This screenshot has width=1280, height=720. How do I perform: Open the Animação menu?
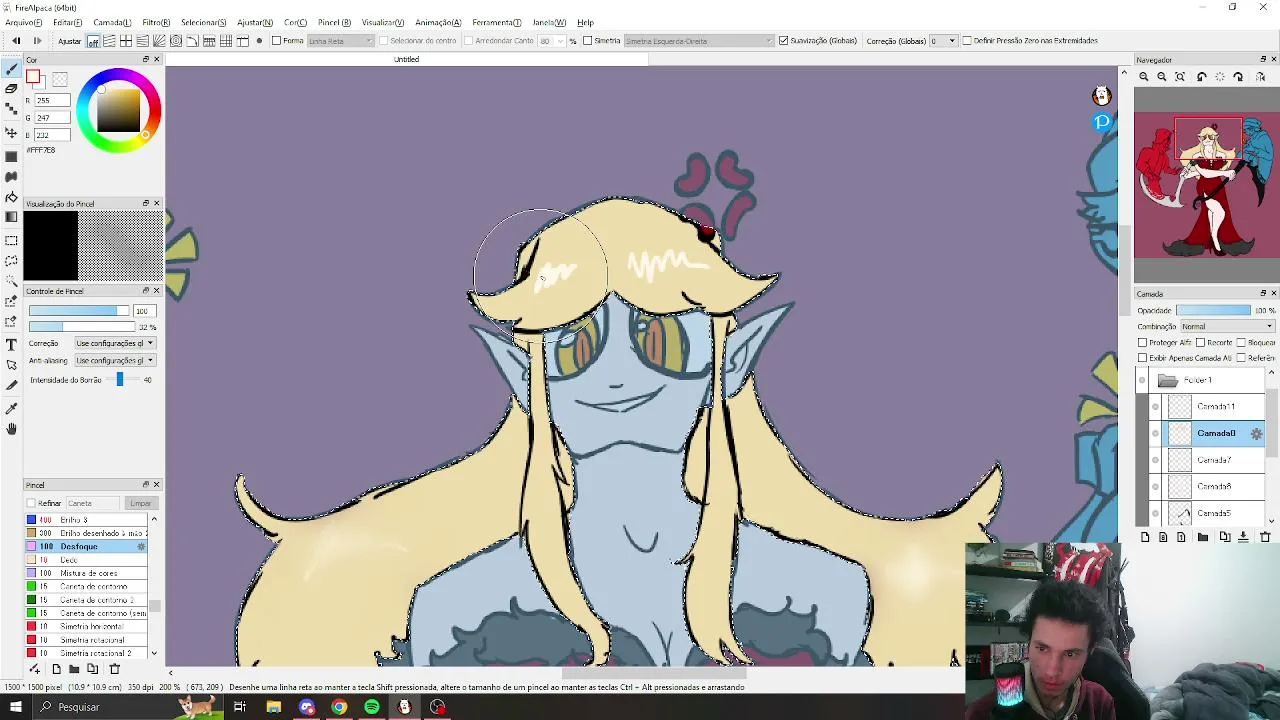tap(438, 22)
